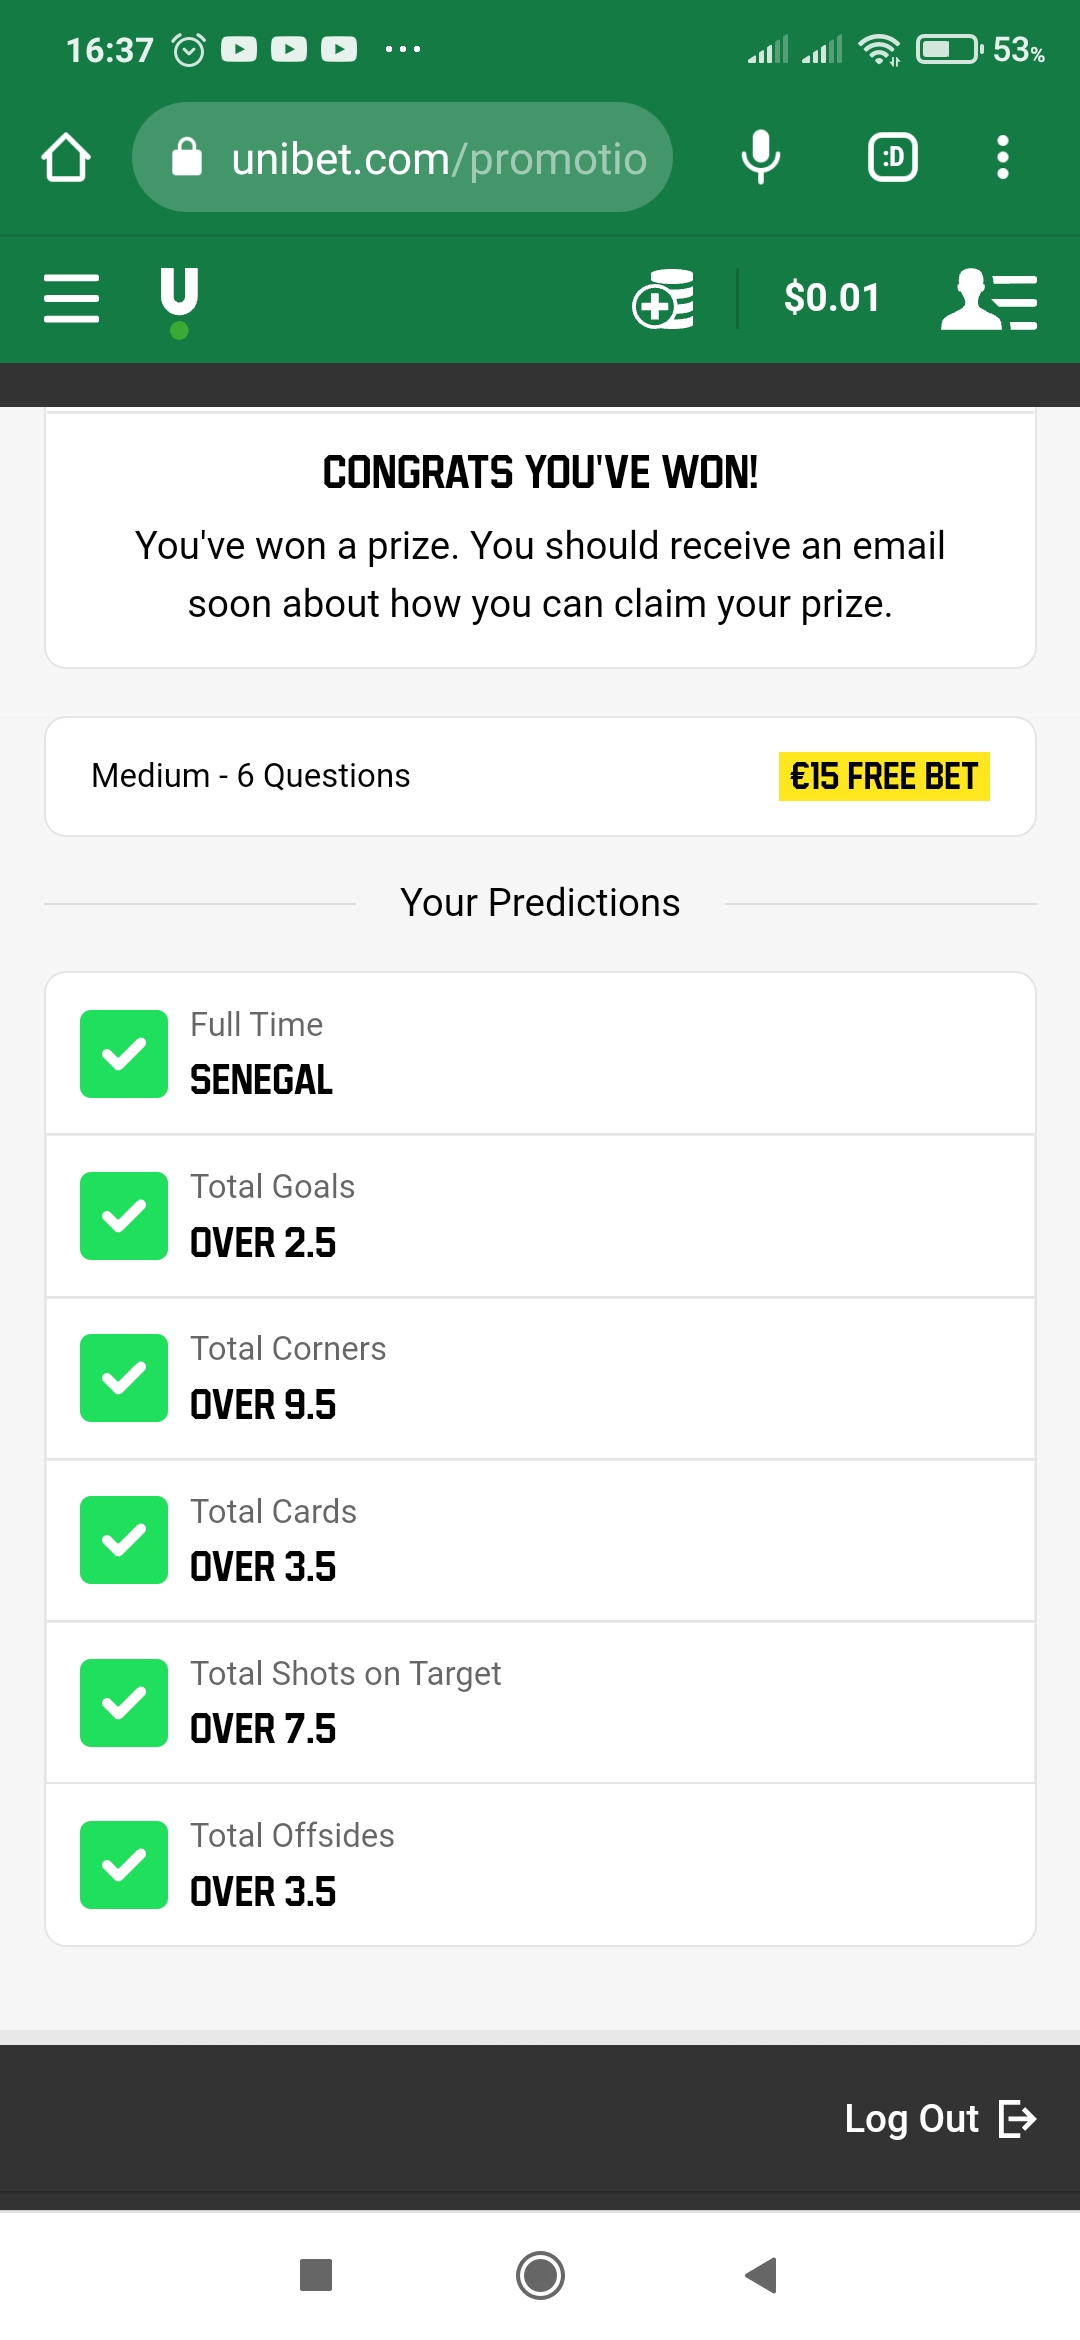Tap the browser home icon
The width and height of the screenshot is (1080, 2340).
pos(66,158)
